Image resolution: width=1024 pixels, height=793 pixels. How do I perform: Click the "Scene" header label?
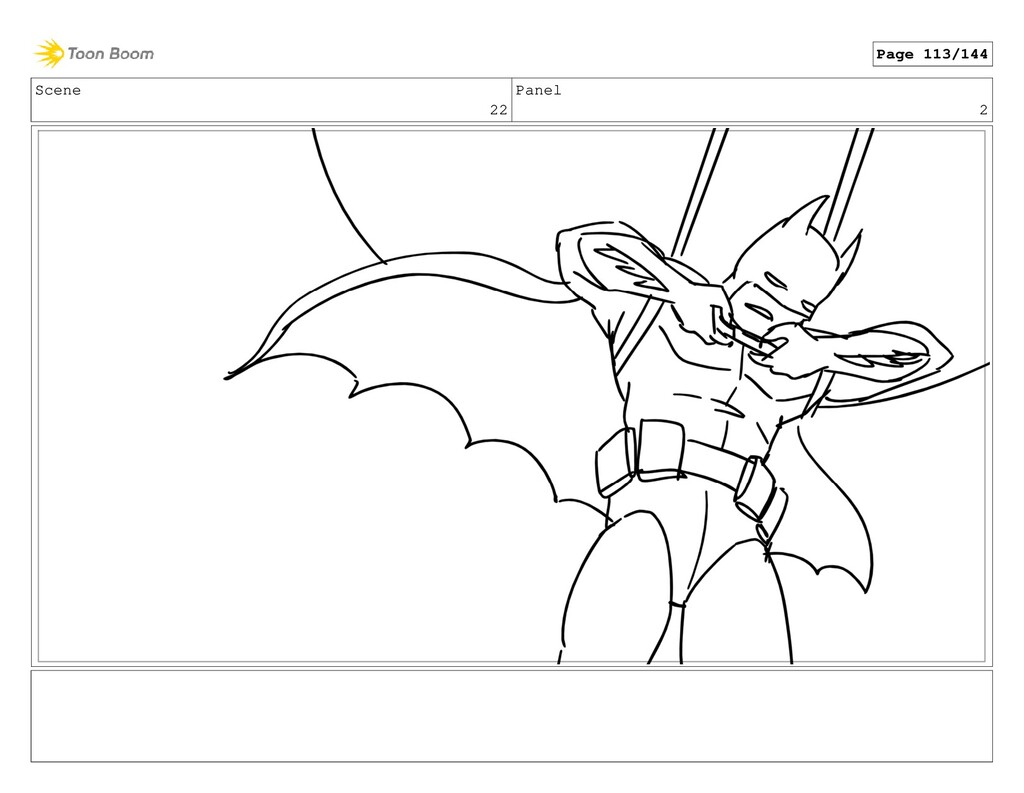pos(58,90)
